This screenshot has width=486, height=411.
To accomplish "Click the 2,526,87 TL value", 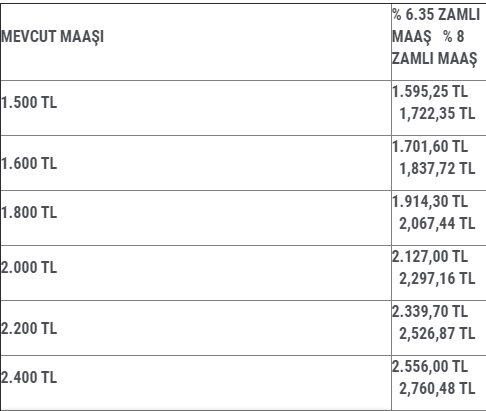I will (437, 334).
